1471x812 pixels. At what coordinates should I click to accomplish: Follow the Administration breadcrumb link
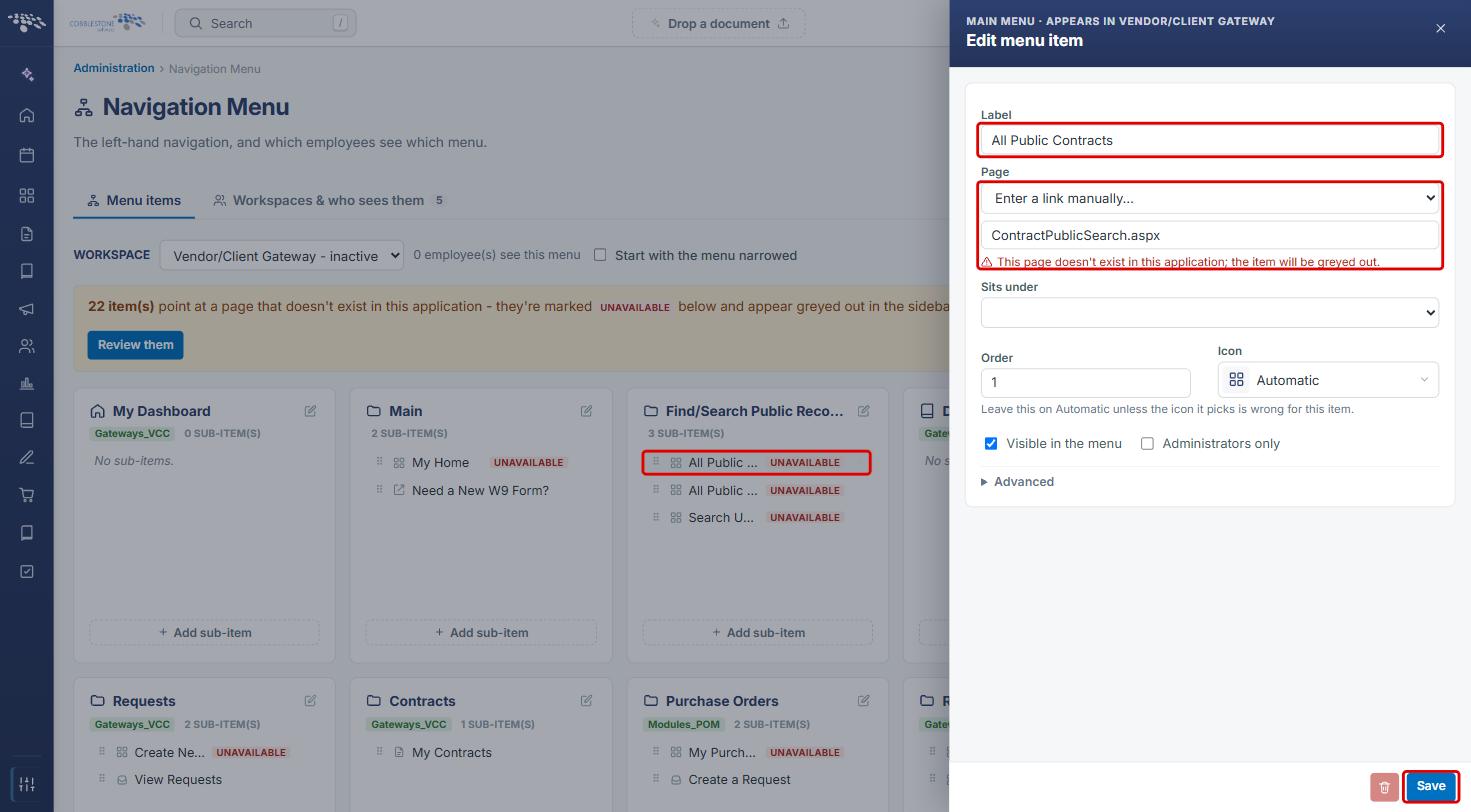(114, 68)
